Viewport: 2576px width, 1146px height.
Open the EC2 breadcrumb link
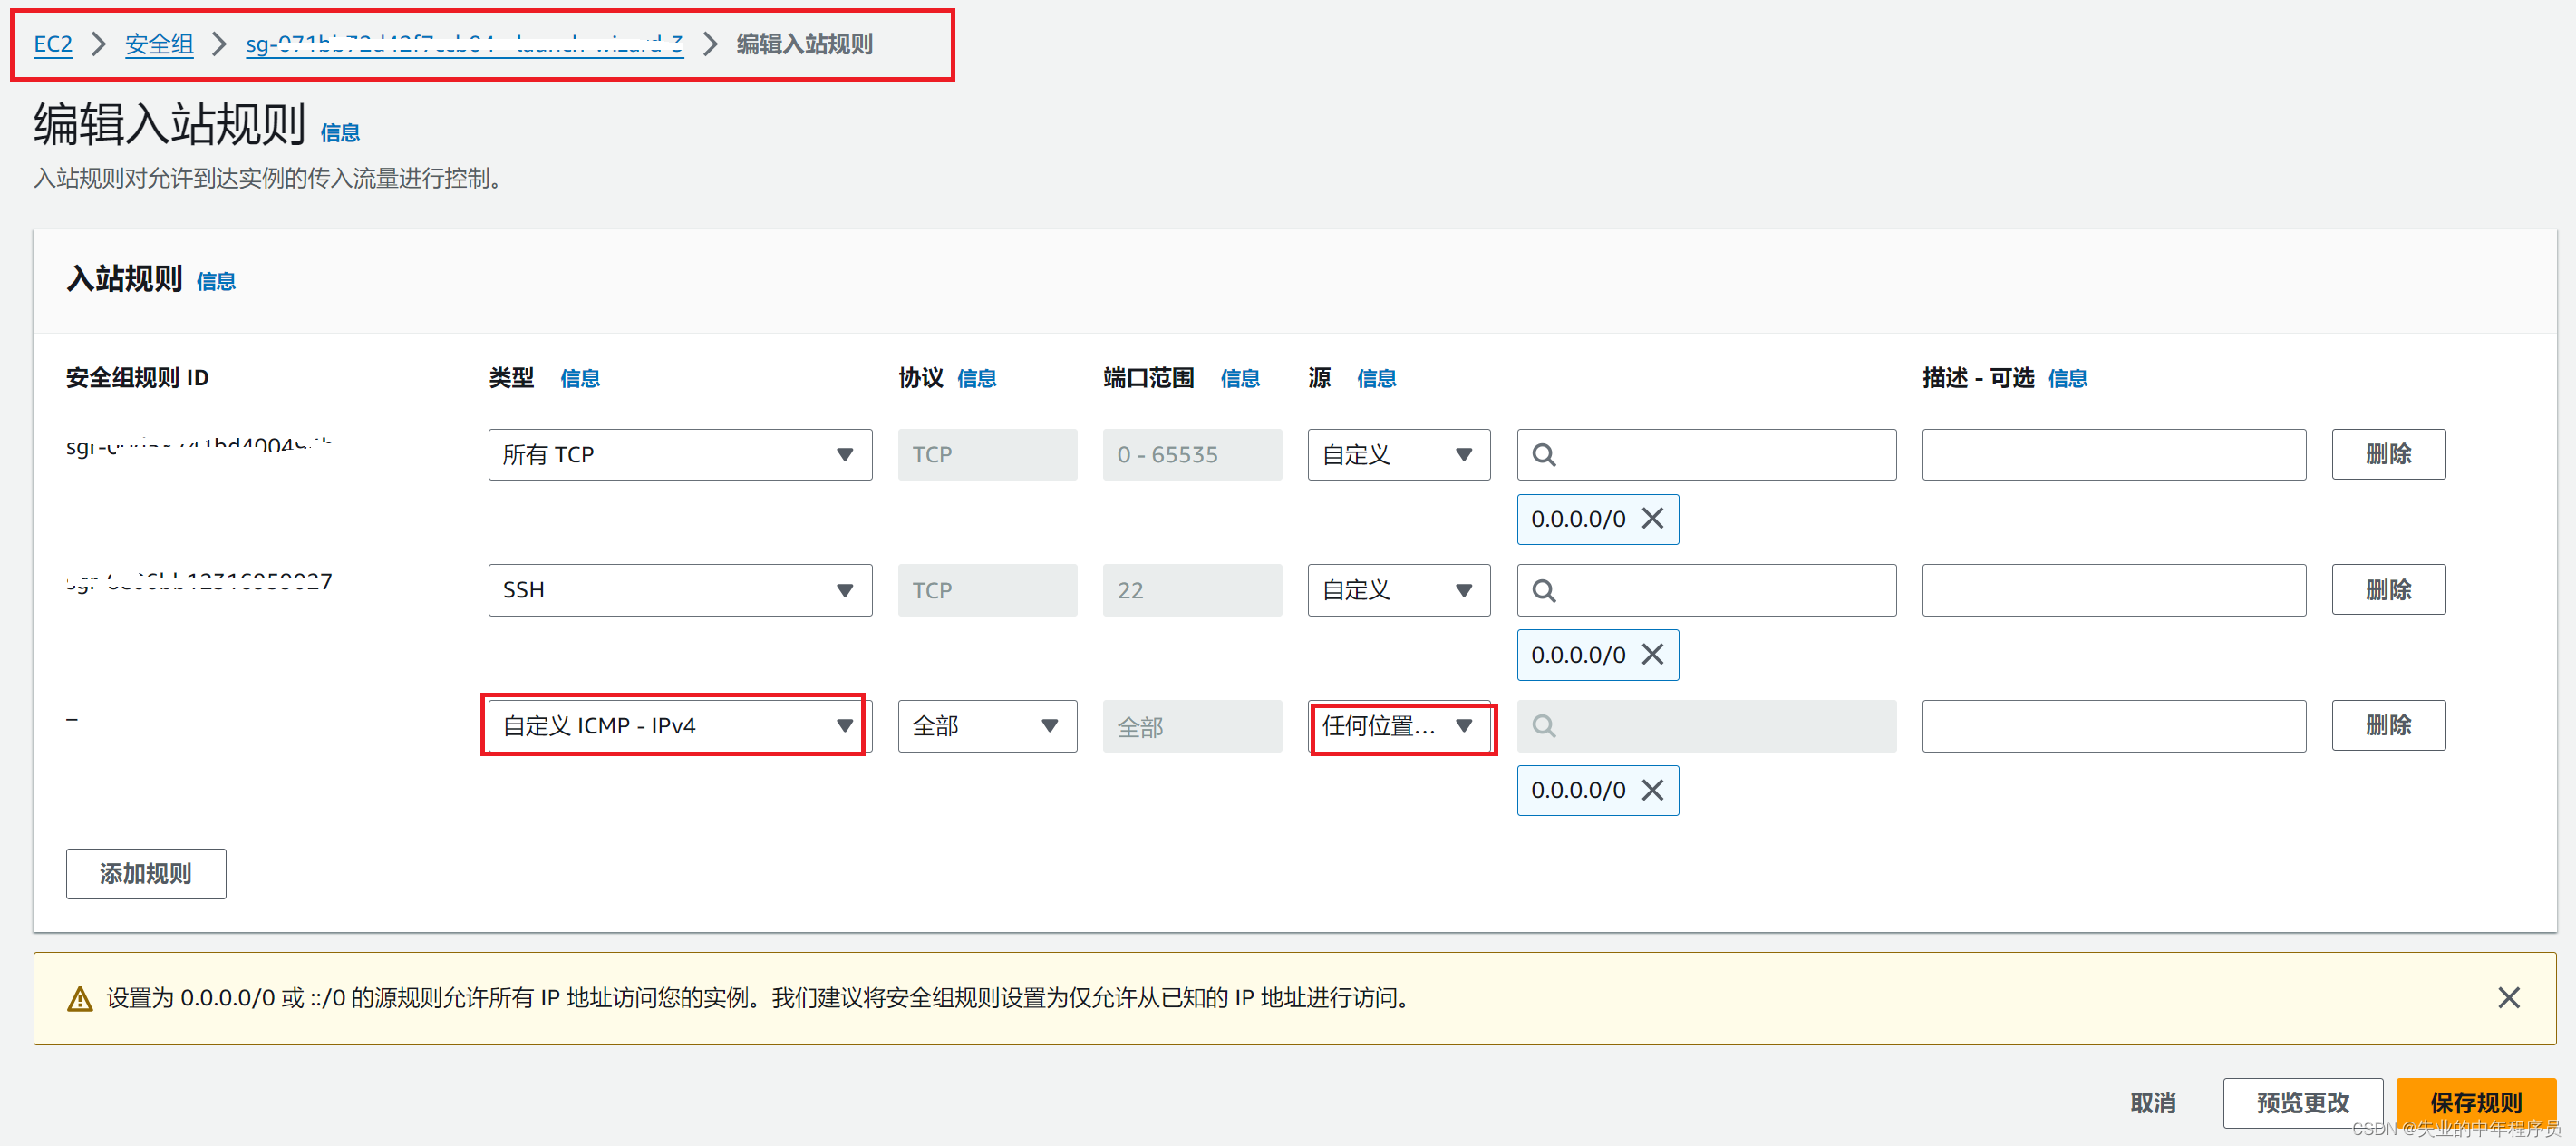click(52, 44)
